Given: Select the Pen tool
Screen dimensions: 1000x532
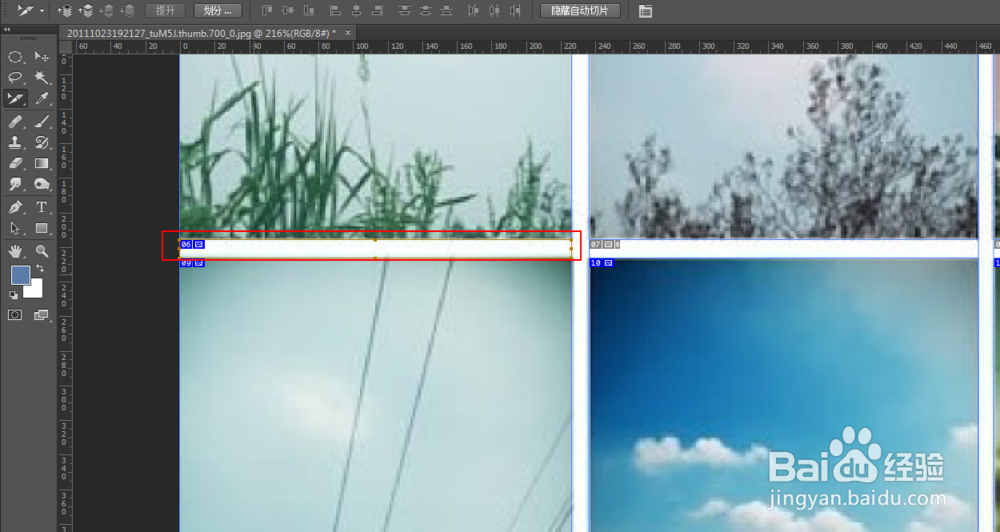Looking at the screenshot, I should coord(15,207).
